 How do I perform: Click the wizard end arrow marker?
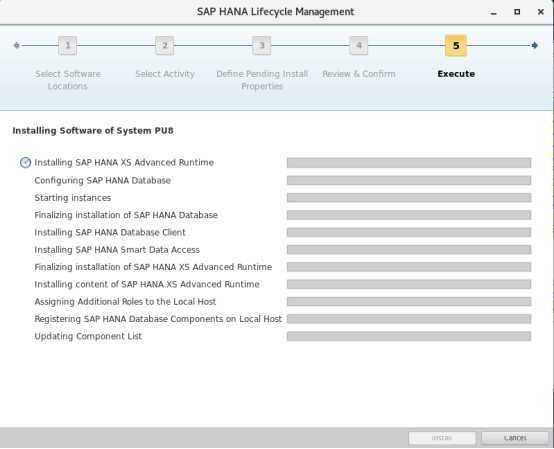535,45
